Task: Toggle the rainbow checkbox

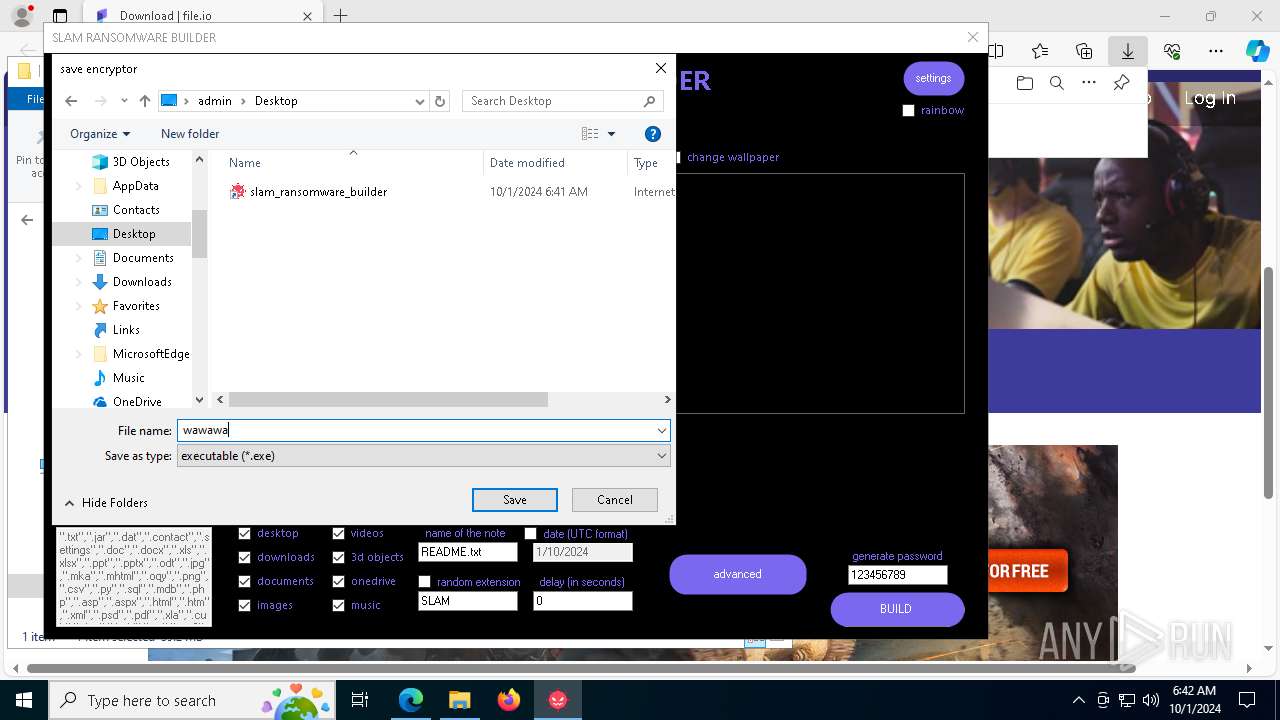Action: pyautogui.click(x=908, y=111)
